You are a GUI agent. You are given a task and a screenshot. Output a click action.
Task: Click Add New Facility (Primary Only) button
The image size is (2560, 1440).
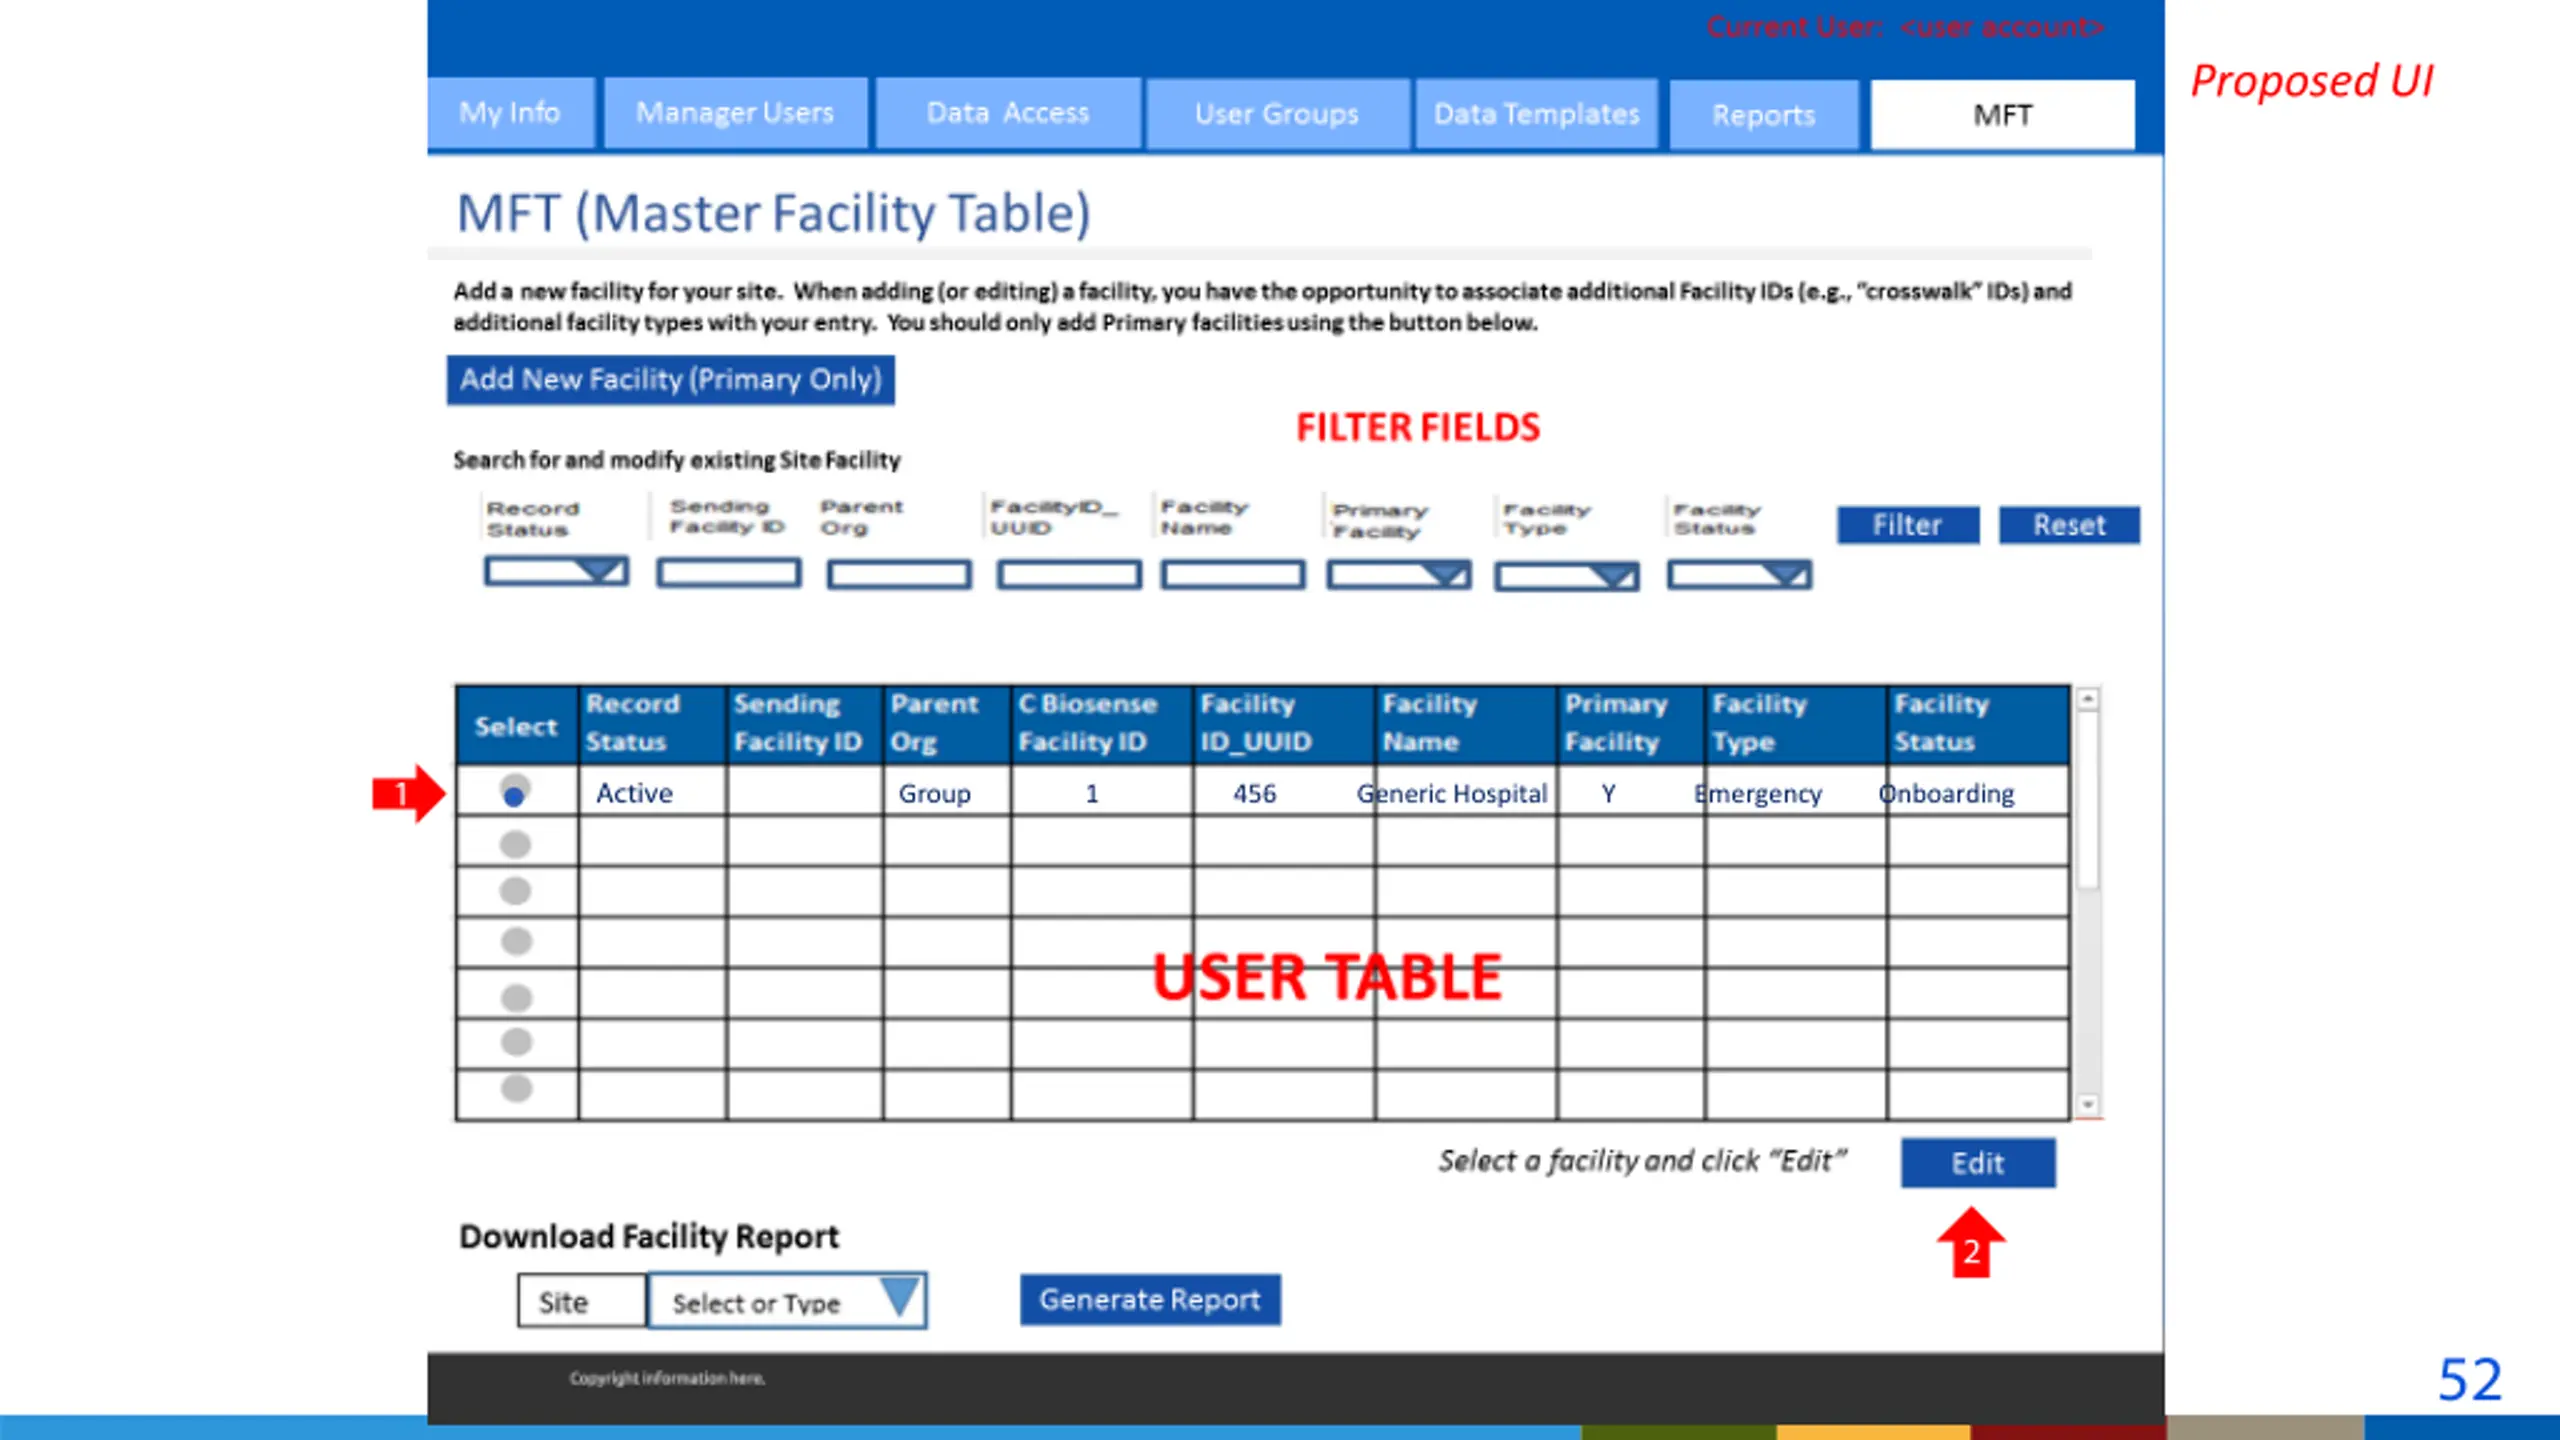[x=670, y=380]
